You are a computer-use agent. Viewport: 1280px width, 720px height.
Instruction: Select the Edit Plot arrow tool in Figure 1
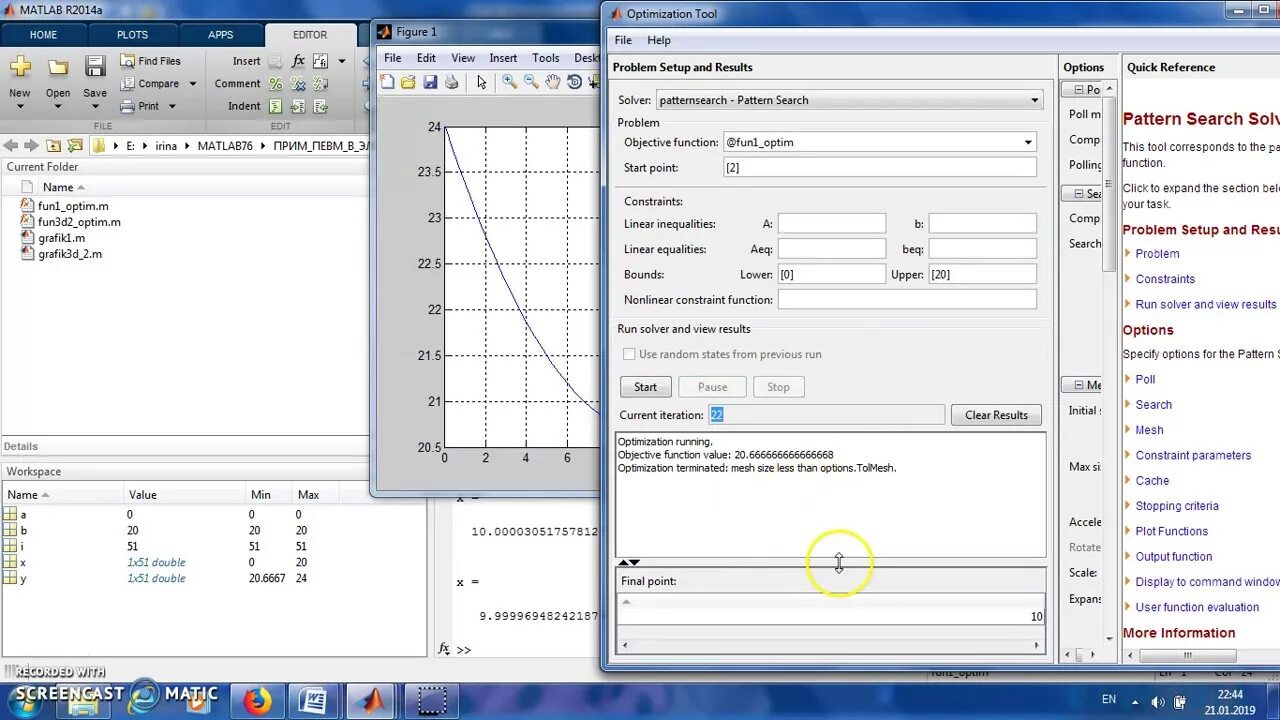click(481, 82)
